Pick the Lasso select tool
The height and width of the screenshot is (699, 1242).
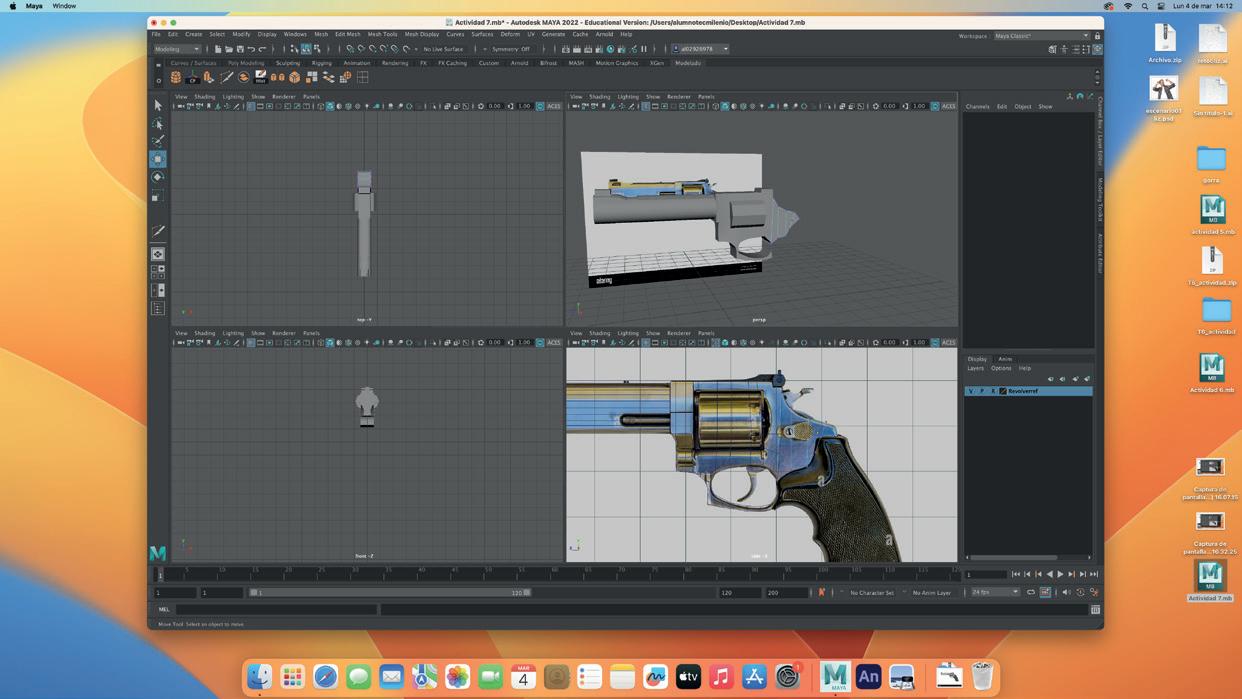coord(158,123)
